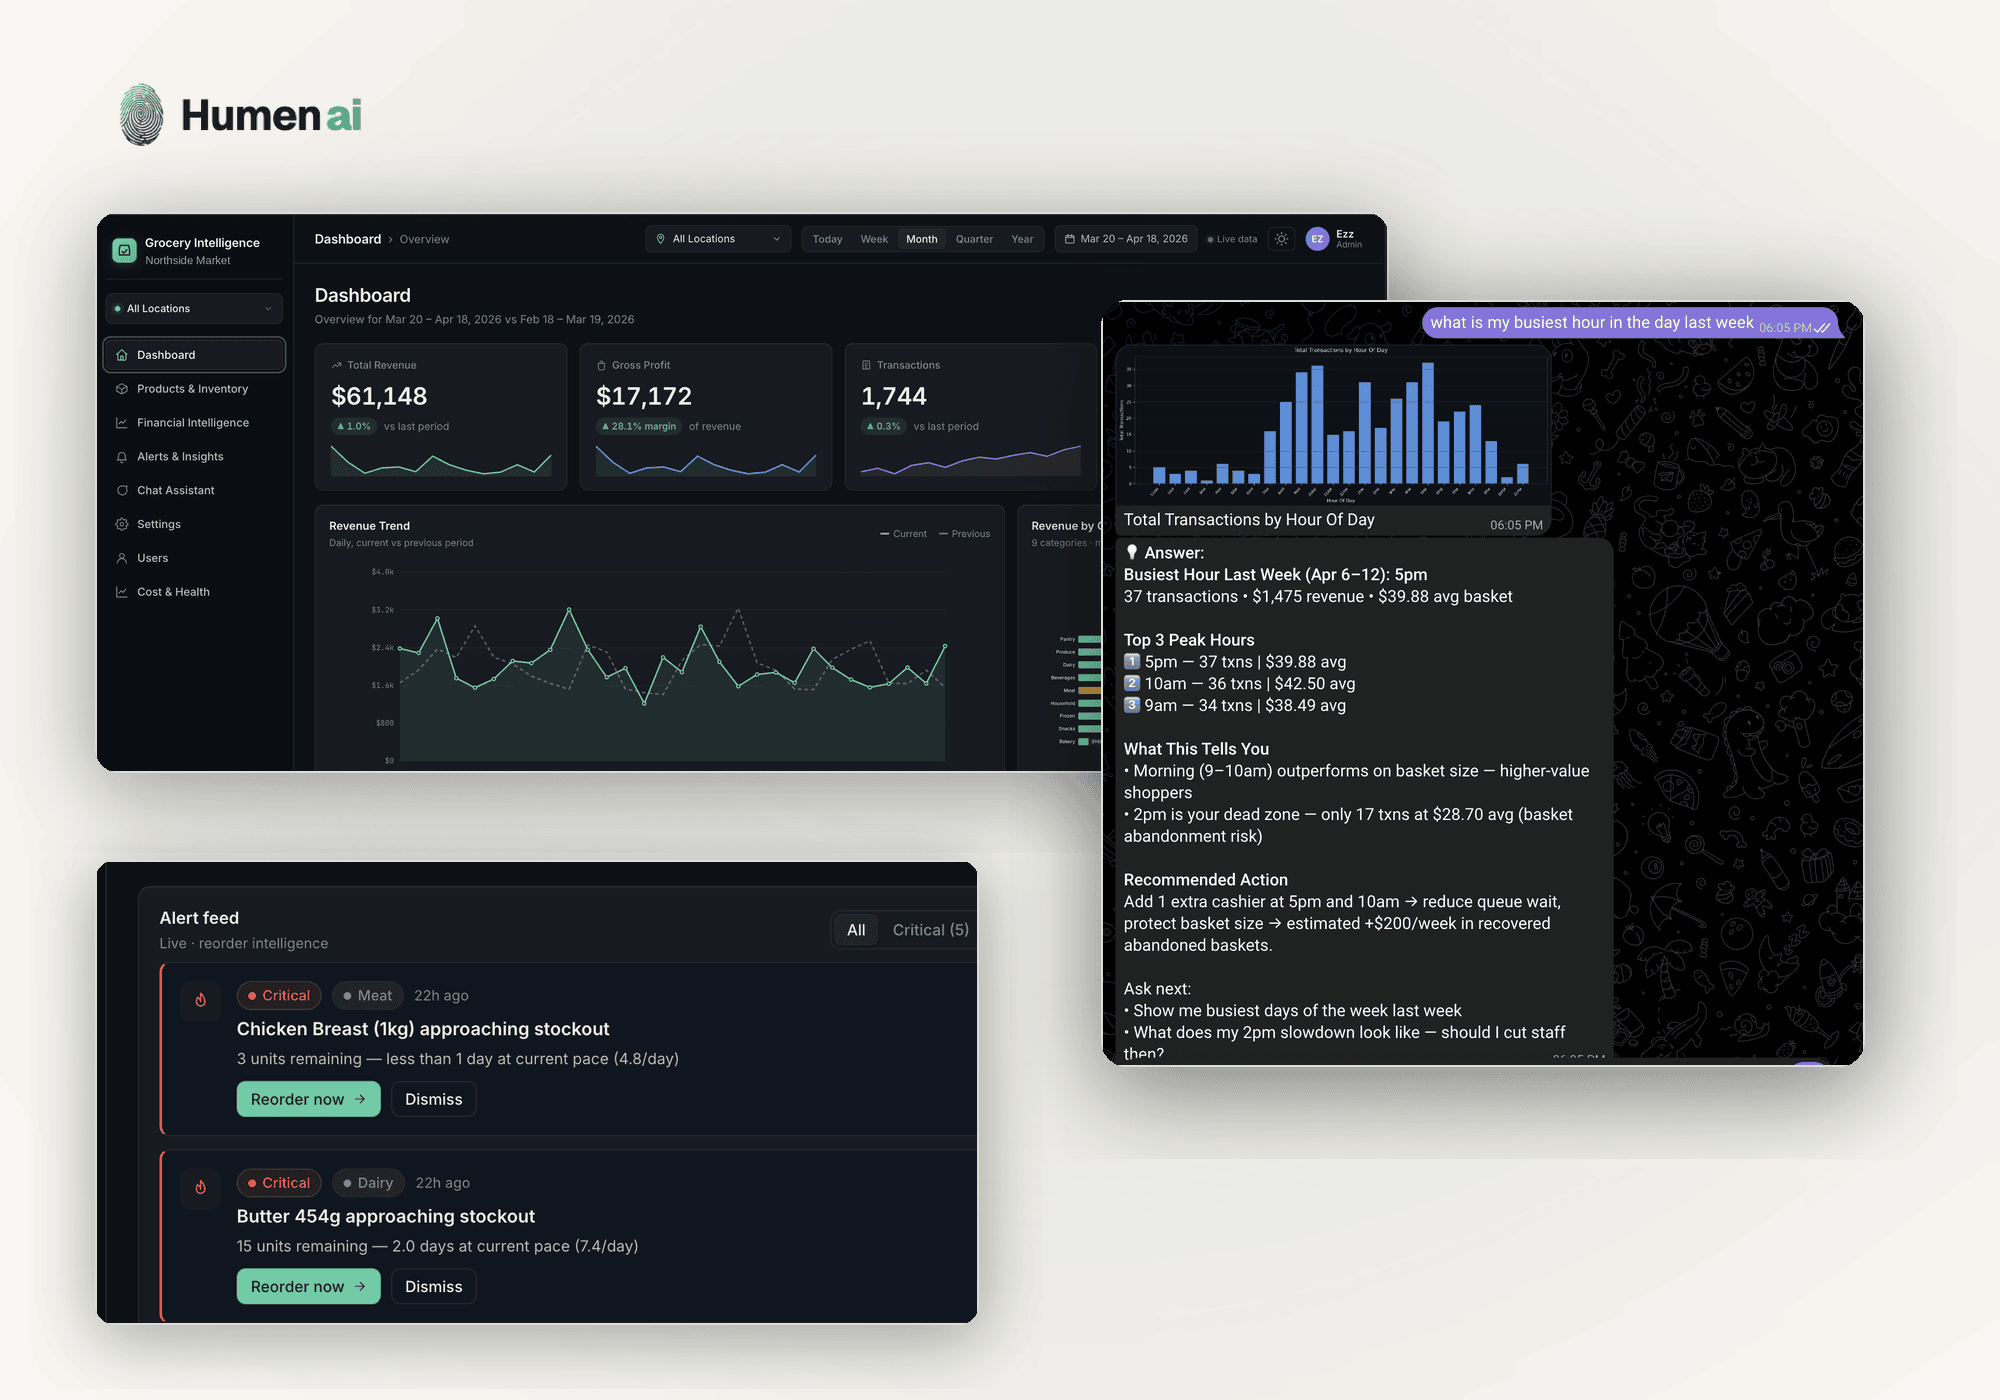Click the Dairy category tag

coord(368,1182)
